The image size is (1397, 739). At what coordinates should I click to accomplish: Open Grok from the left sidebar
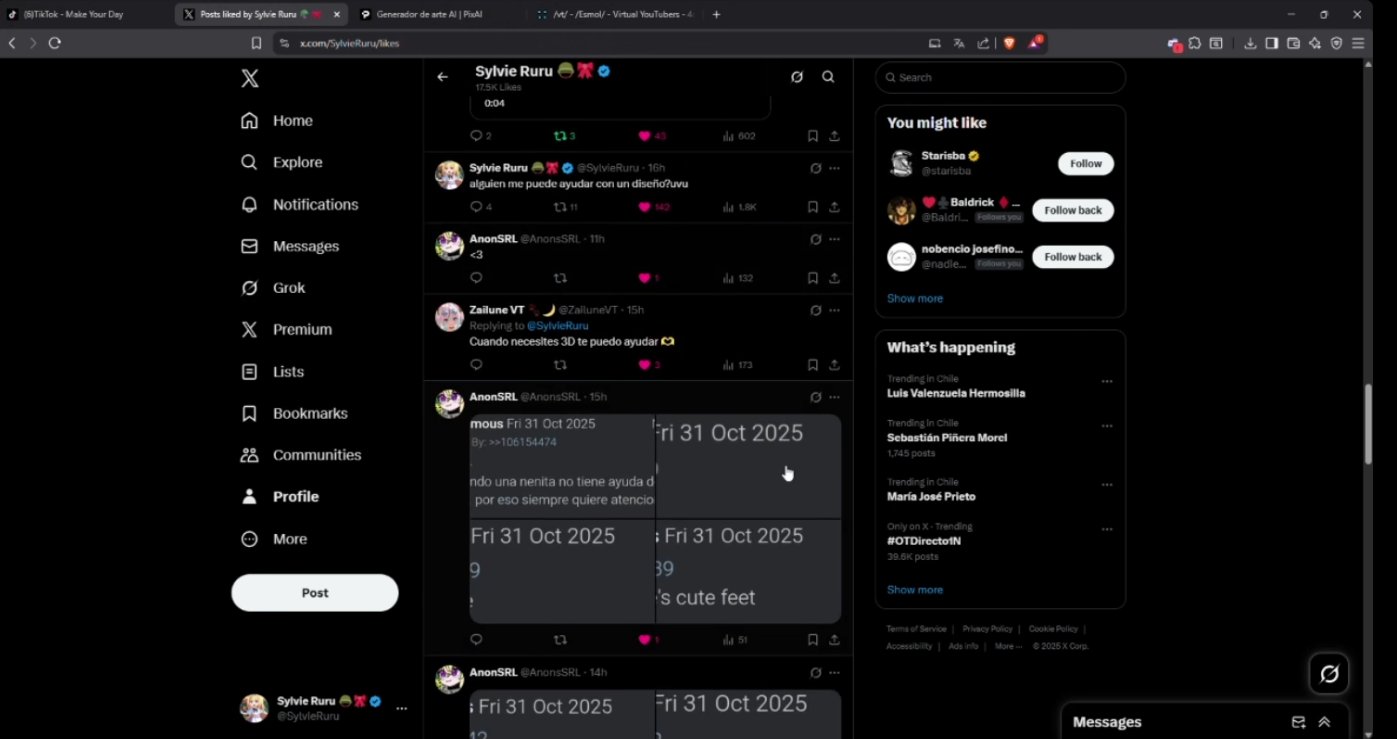273,288
